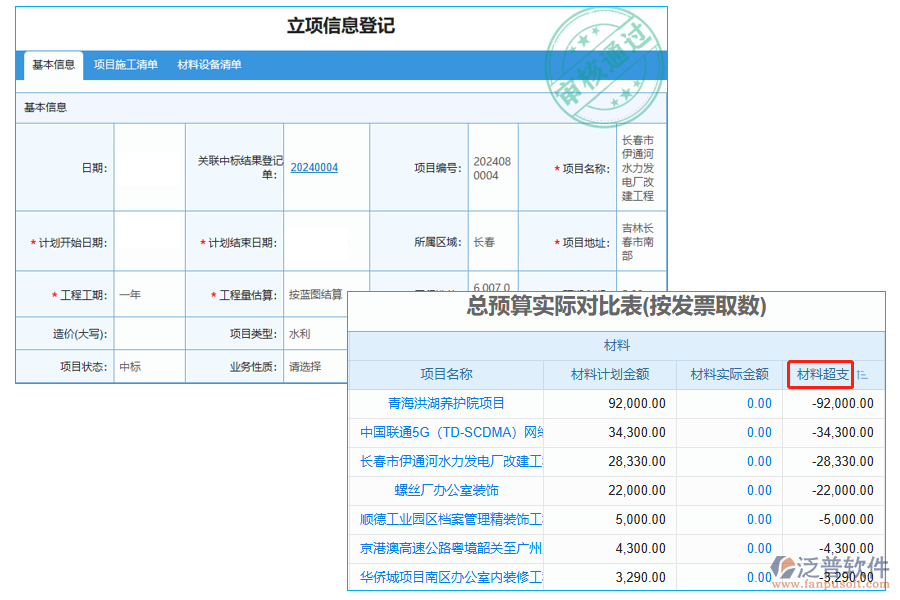Open the 项目状态 field showing 中标
The width and height of the screenshot is (900, 600).
pos(149,367)
